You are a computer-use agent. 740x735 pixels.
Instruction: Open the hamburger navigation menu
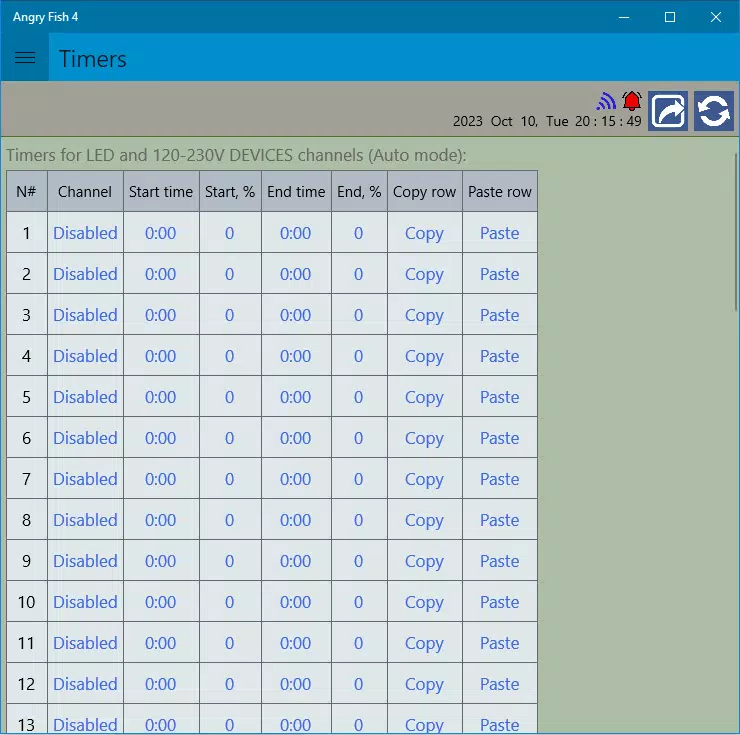pos(25,58)
